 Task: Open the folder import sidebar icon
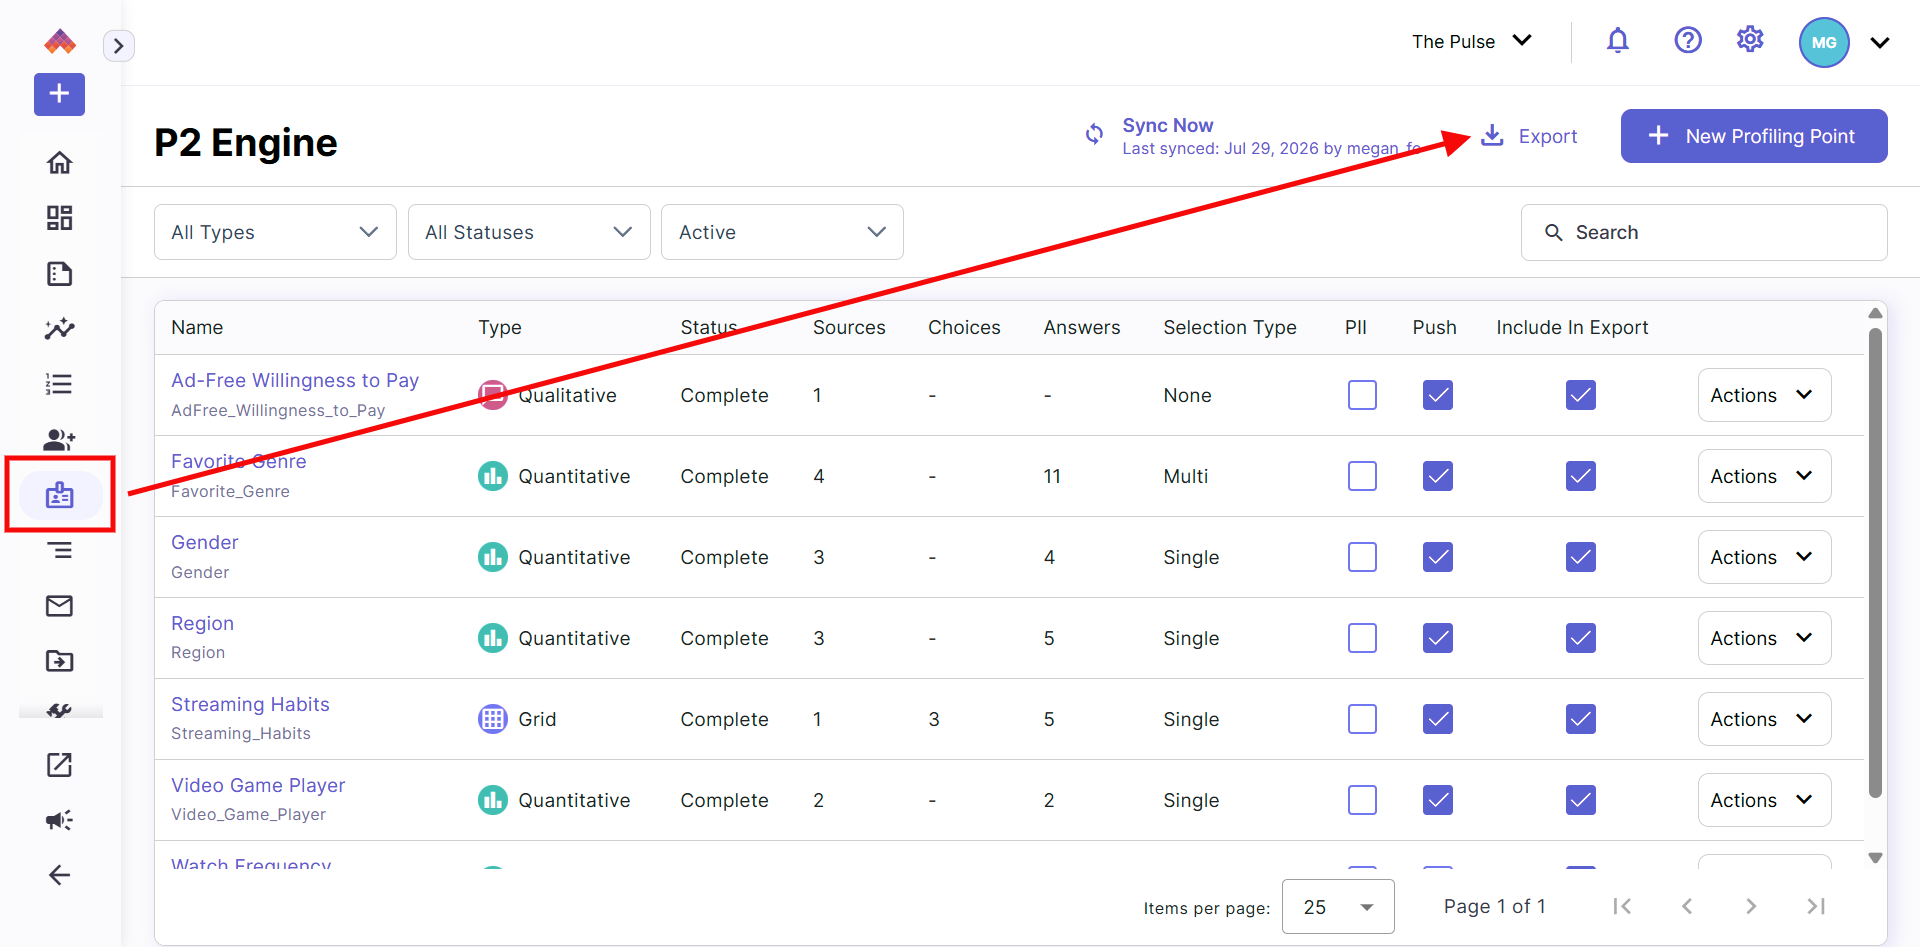tap(60, 661)
